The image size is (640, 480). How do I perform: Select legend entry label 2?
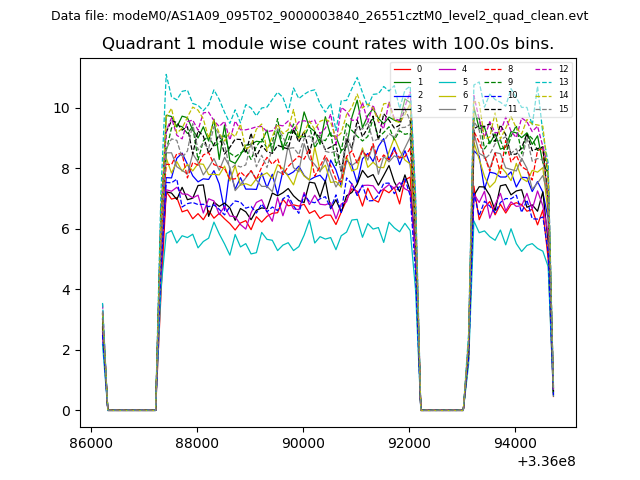tap(420, 95)
